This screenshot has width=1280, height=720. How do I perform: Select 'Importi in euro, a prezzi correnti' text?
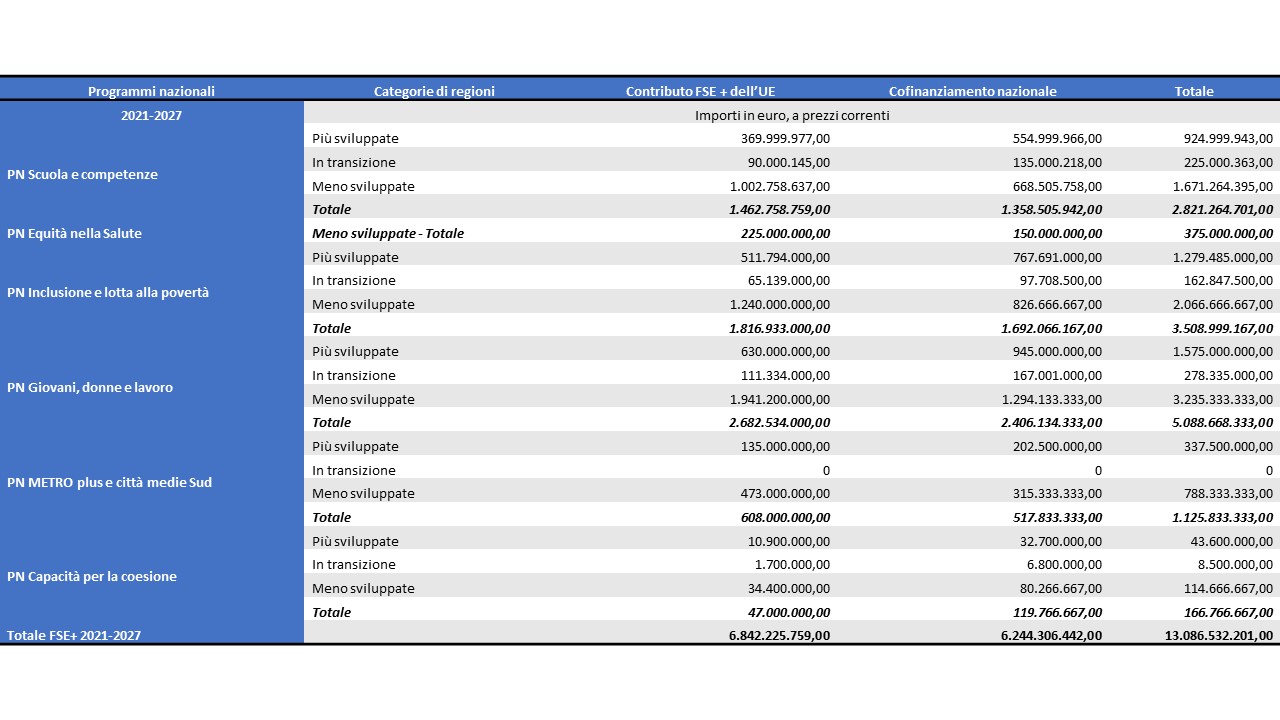click(792, 115)
